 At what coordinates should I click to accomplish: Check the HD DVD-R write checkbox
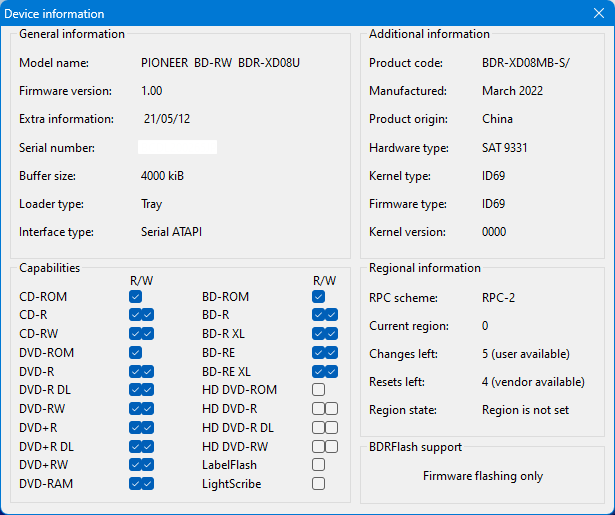(331, 409)
